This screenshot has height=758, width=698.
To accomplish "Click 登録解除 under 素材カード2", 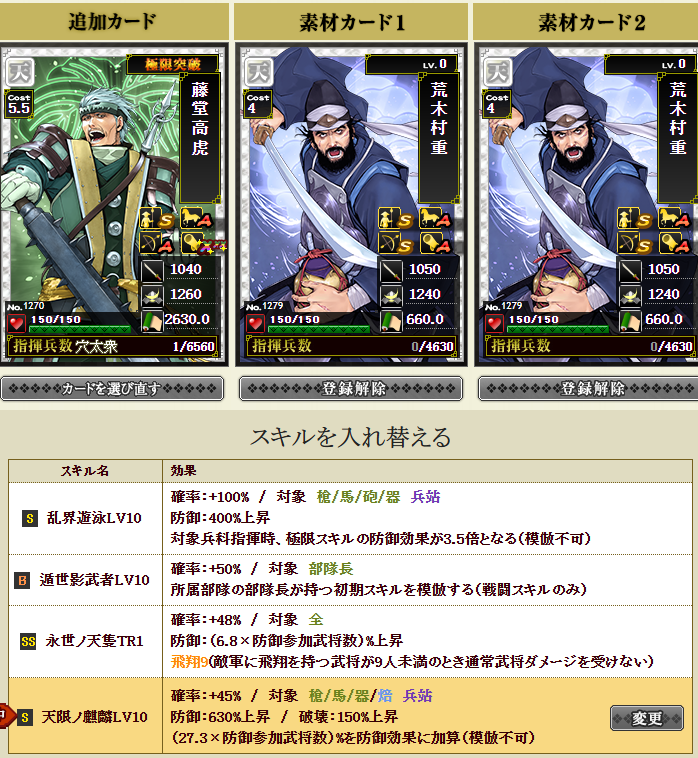I will click(589, 389).
